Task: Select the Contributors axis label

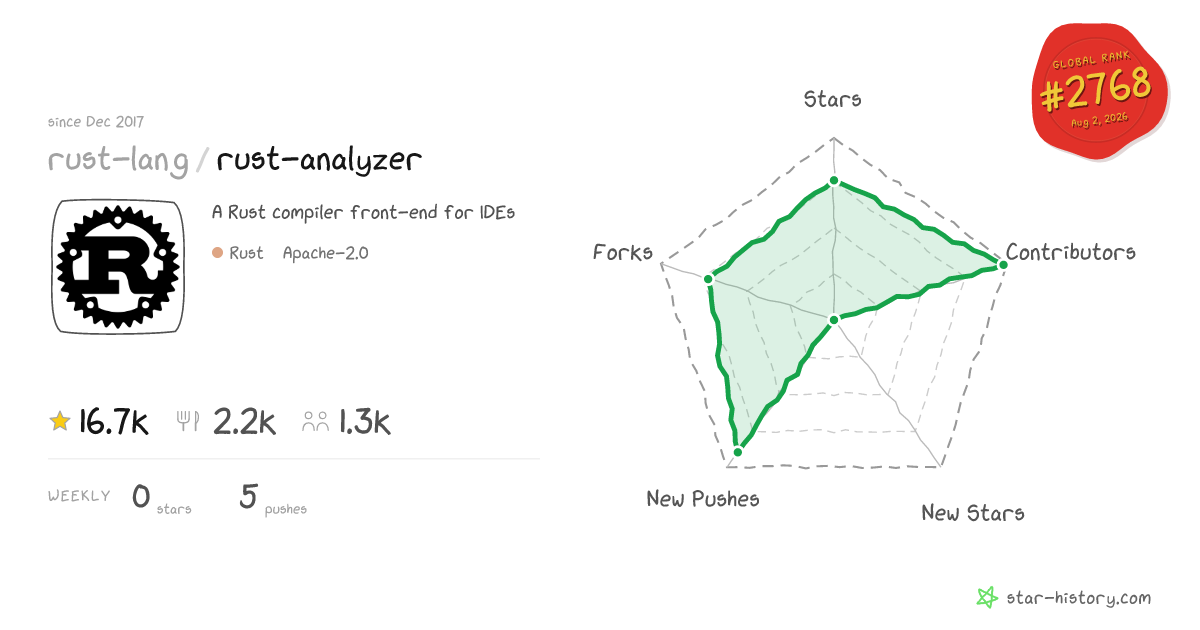Action: pyautogui.click(x=1070, y=252)
